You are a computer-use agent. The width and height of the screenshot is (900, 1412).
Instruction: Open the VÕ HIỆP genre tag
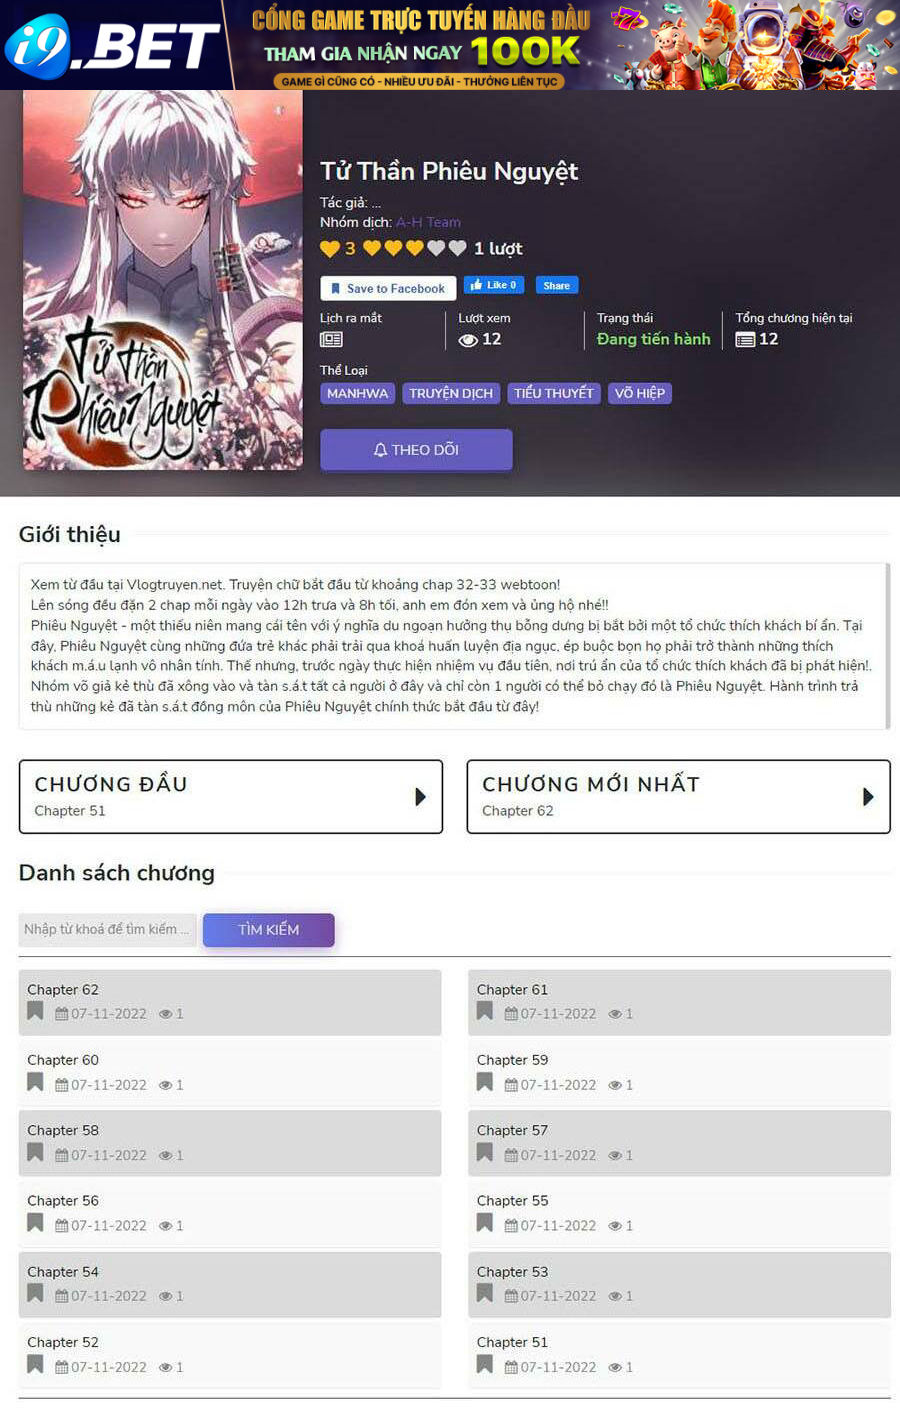(640, 394)
